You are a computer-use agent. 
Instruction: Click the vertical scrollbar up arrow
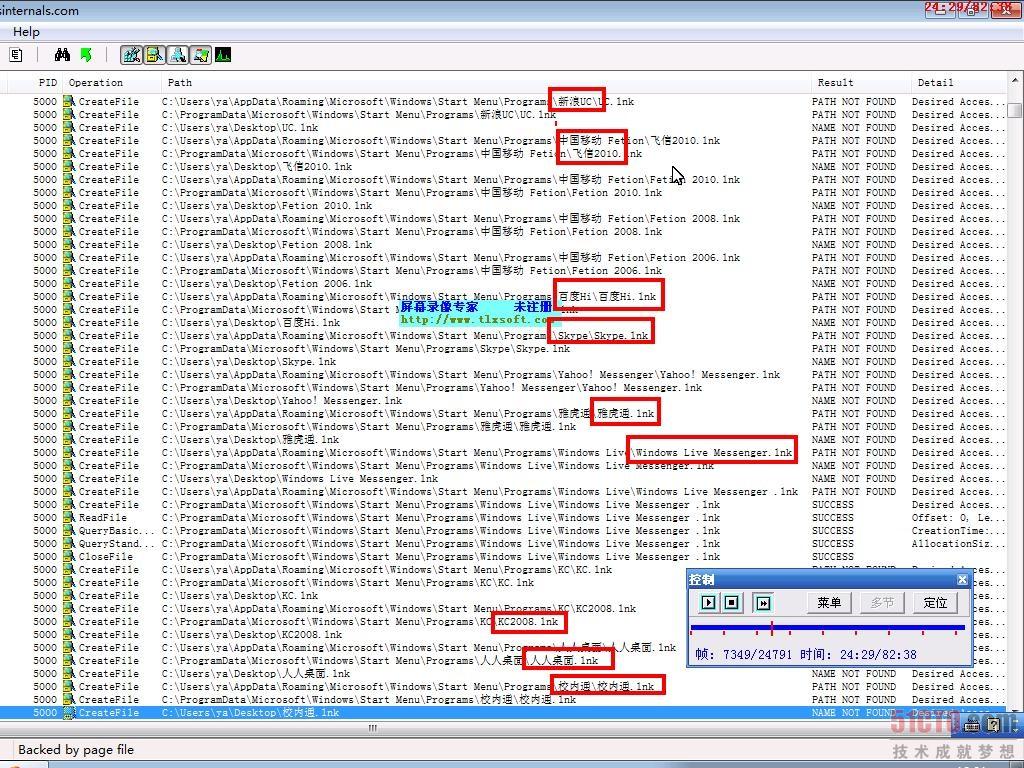[1014, 81]
